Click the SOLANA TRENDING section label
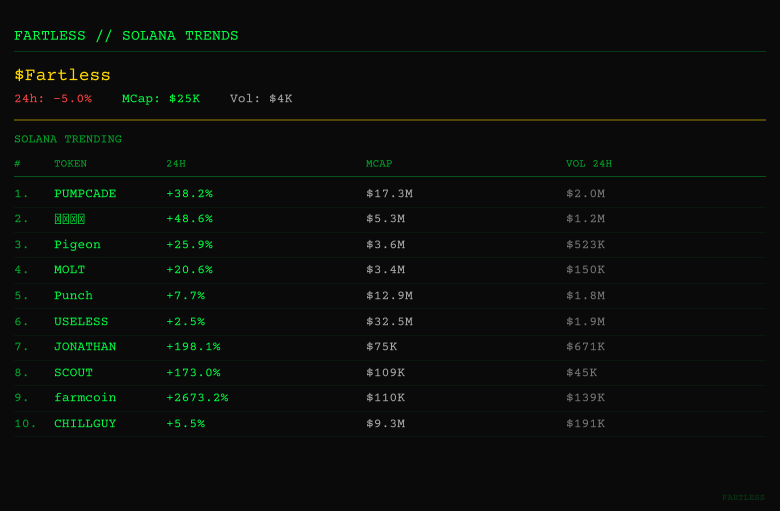This screenshot has height=511, width=780. pos(68,139)
